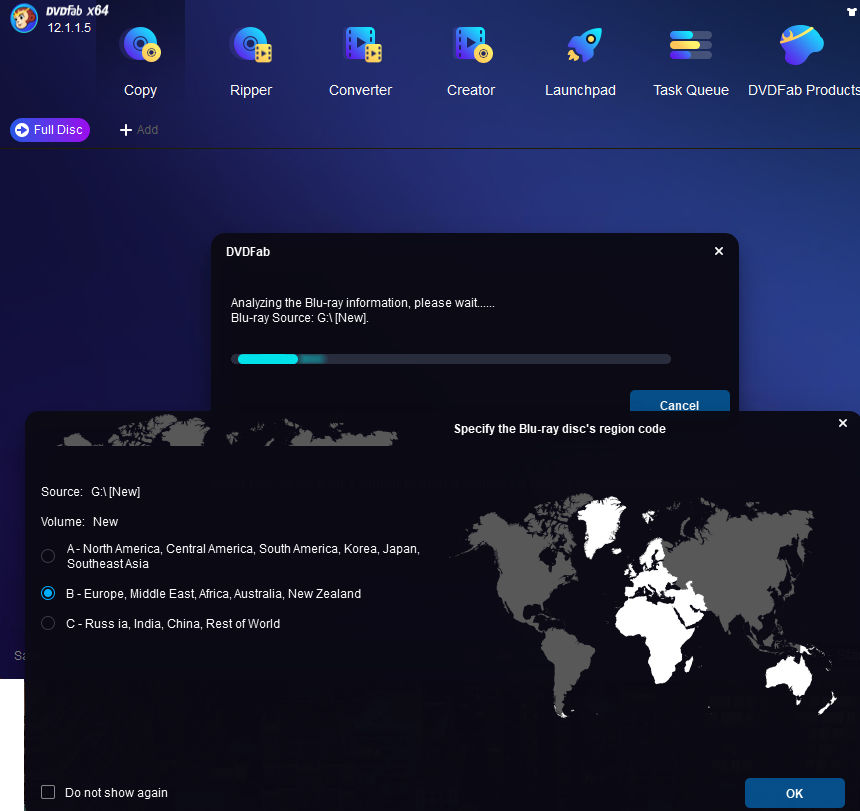This screenshot has height=811, width=860.
Task: Click the world region map
Action: click(x=644, y=606)
